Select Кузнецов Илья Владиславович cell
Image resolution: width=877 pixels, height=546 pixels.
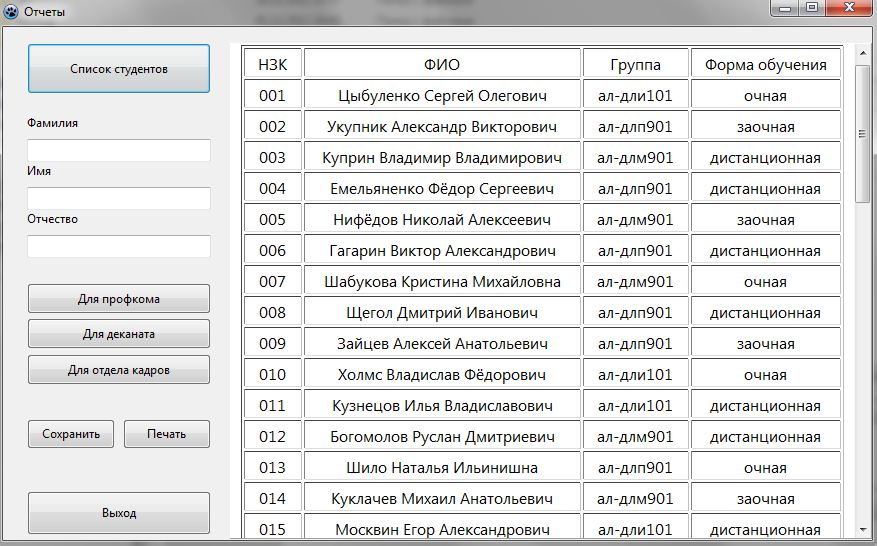(x=442, y=406)
